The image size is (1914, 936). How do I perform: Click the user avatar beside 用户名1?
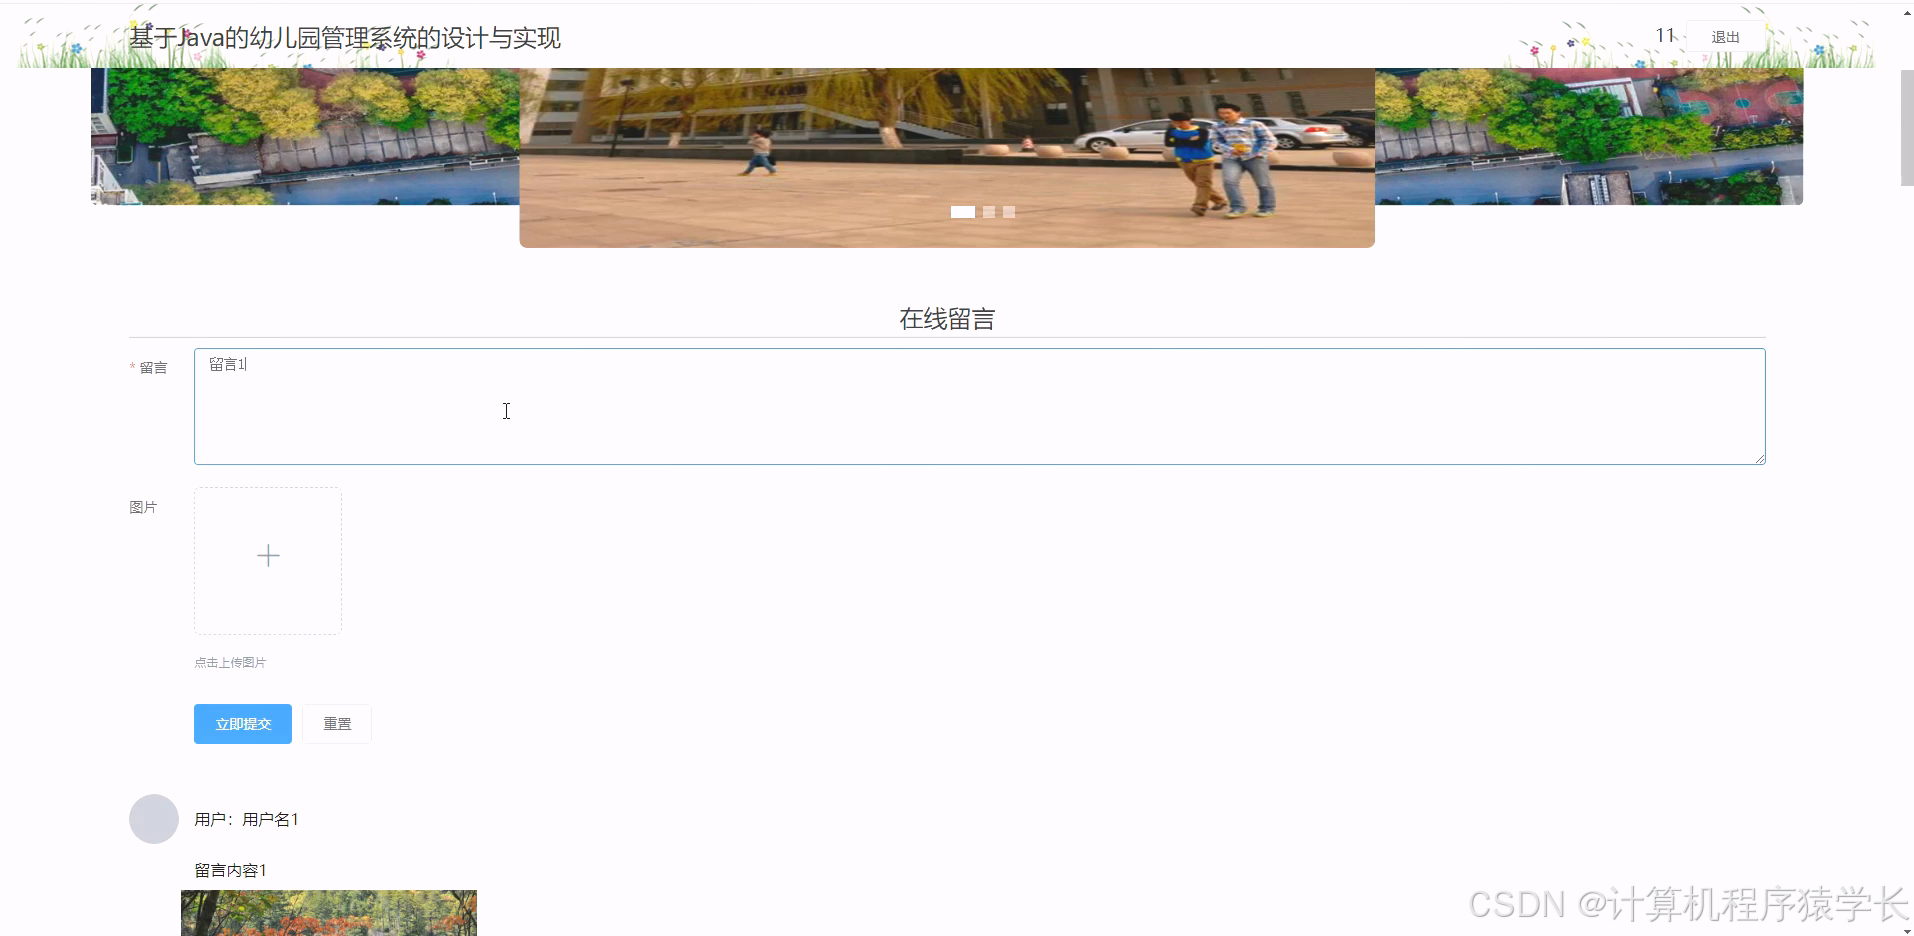point(153,818)
